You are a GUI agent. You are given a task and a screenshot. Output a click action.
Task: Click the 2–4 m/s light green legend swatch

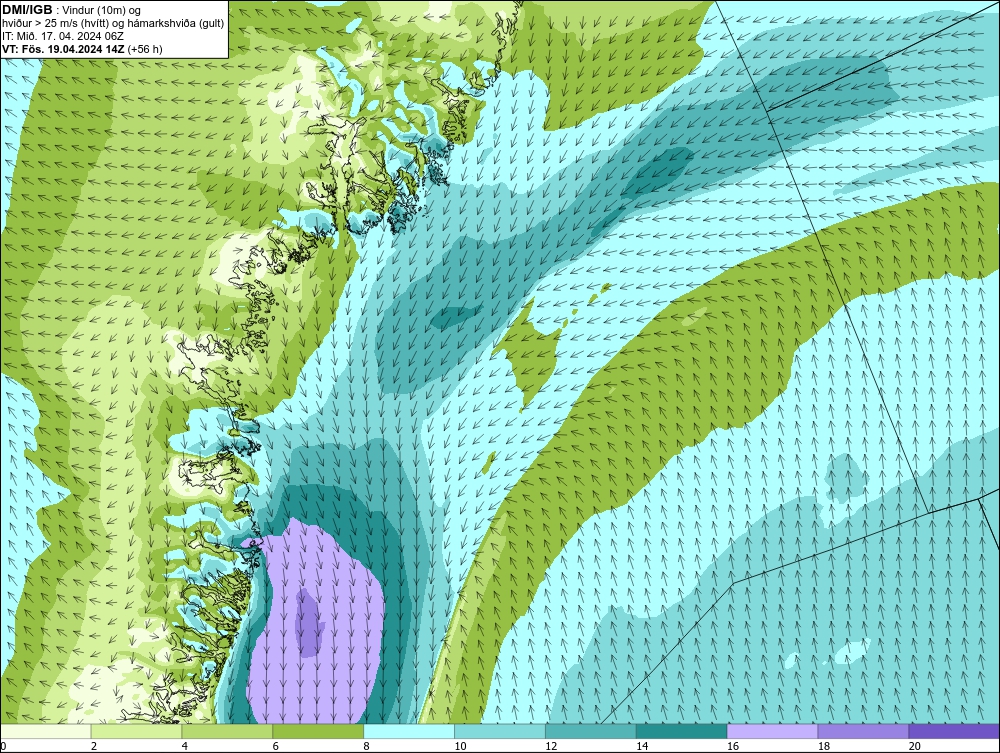click(x=136, y=731)
